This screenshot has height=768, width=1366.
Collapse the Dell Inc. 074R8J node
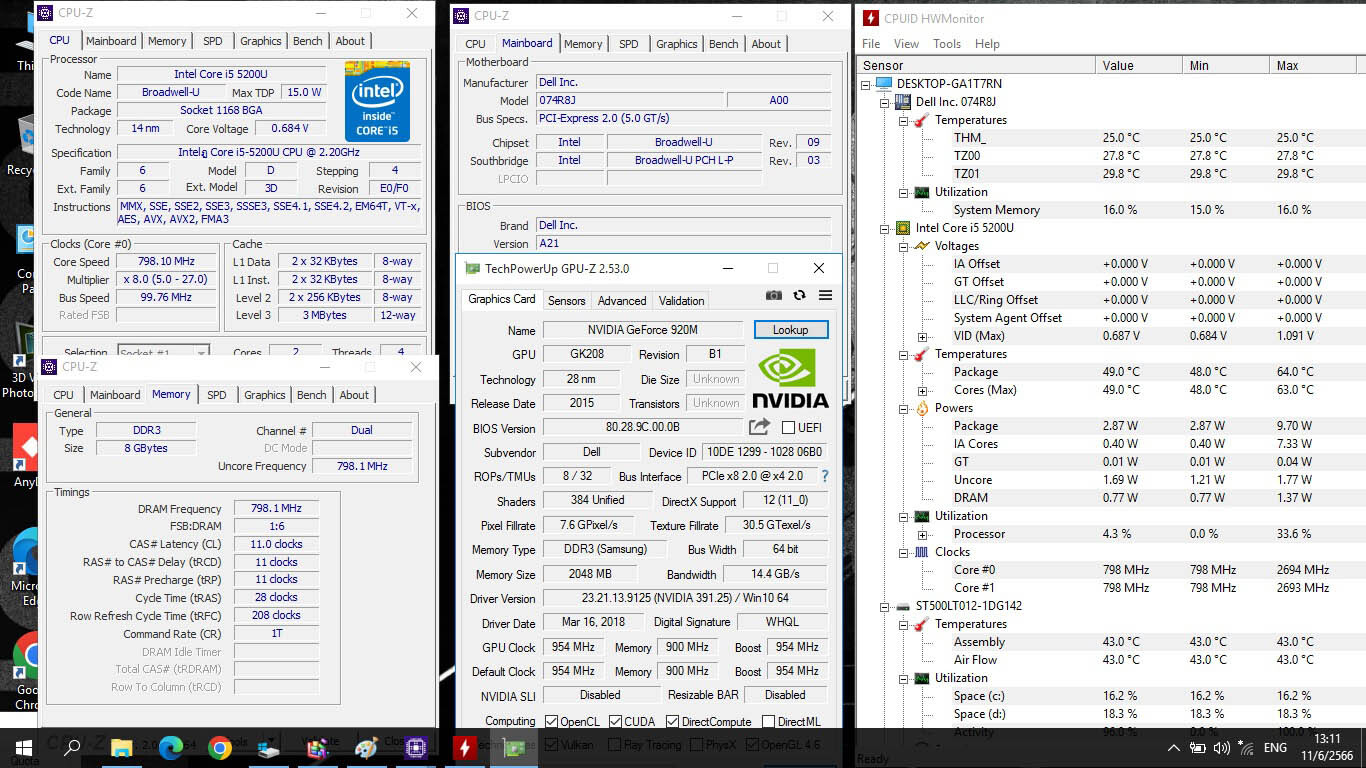pos(885,102)
